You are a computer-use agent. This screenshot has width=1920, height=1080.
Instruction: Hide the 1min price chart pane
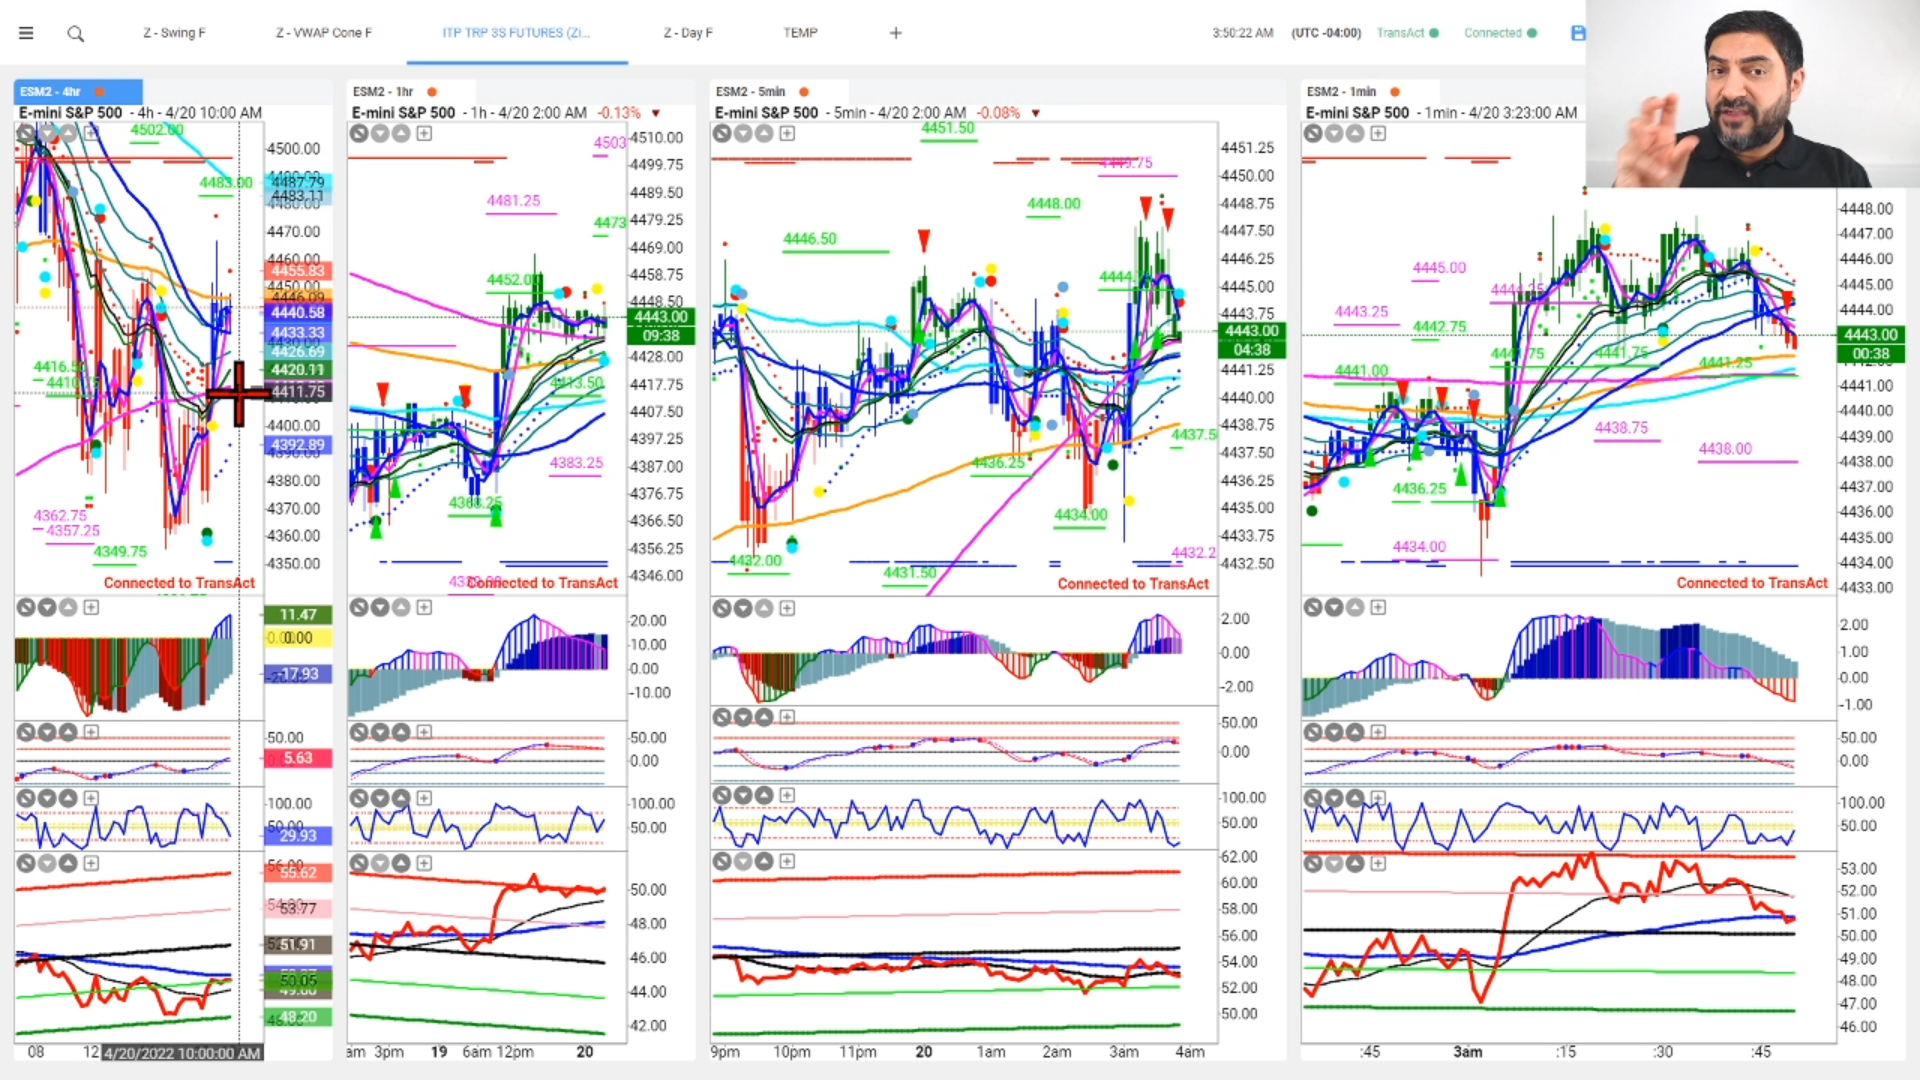coord(1313,133)
